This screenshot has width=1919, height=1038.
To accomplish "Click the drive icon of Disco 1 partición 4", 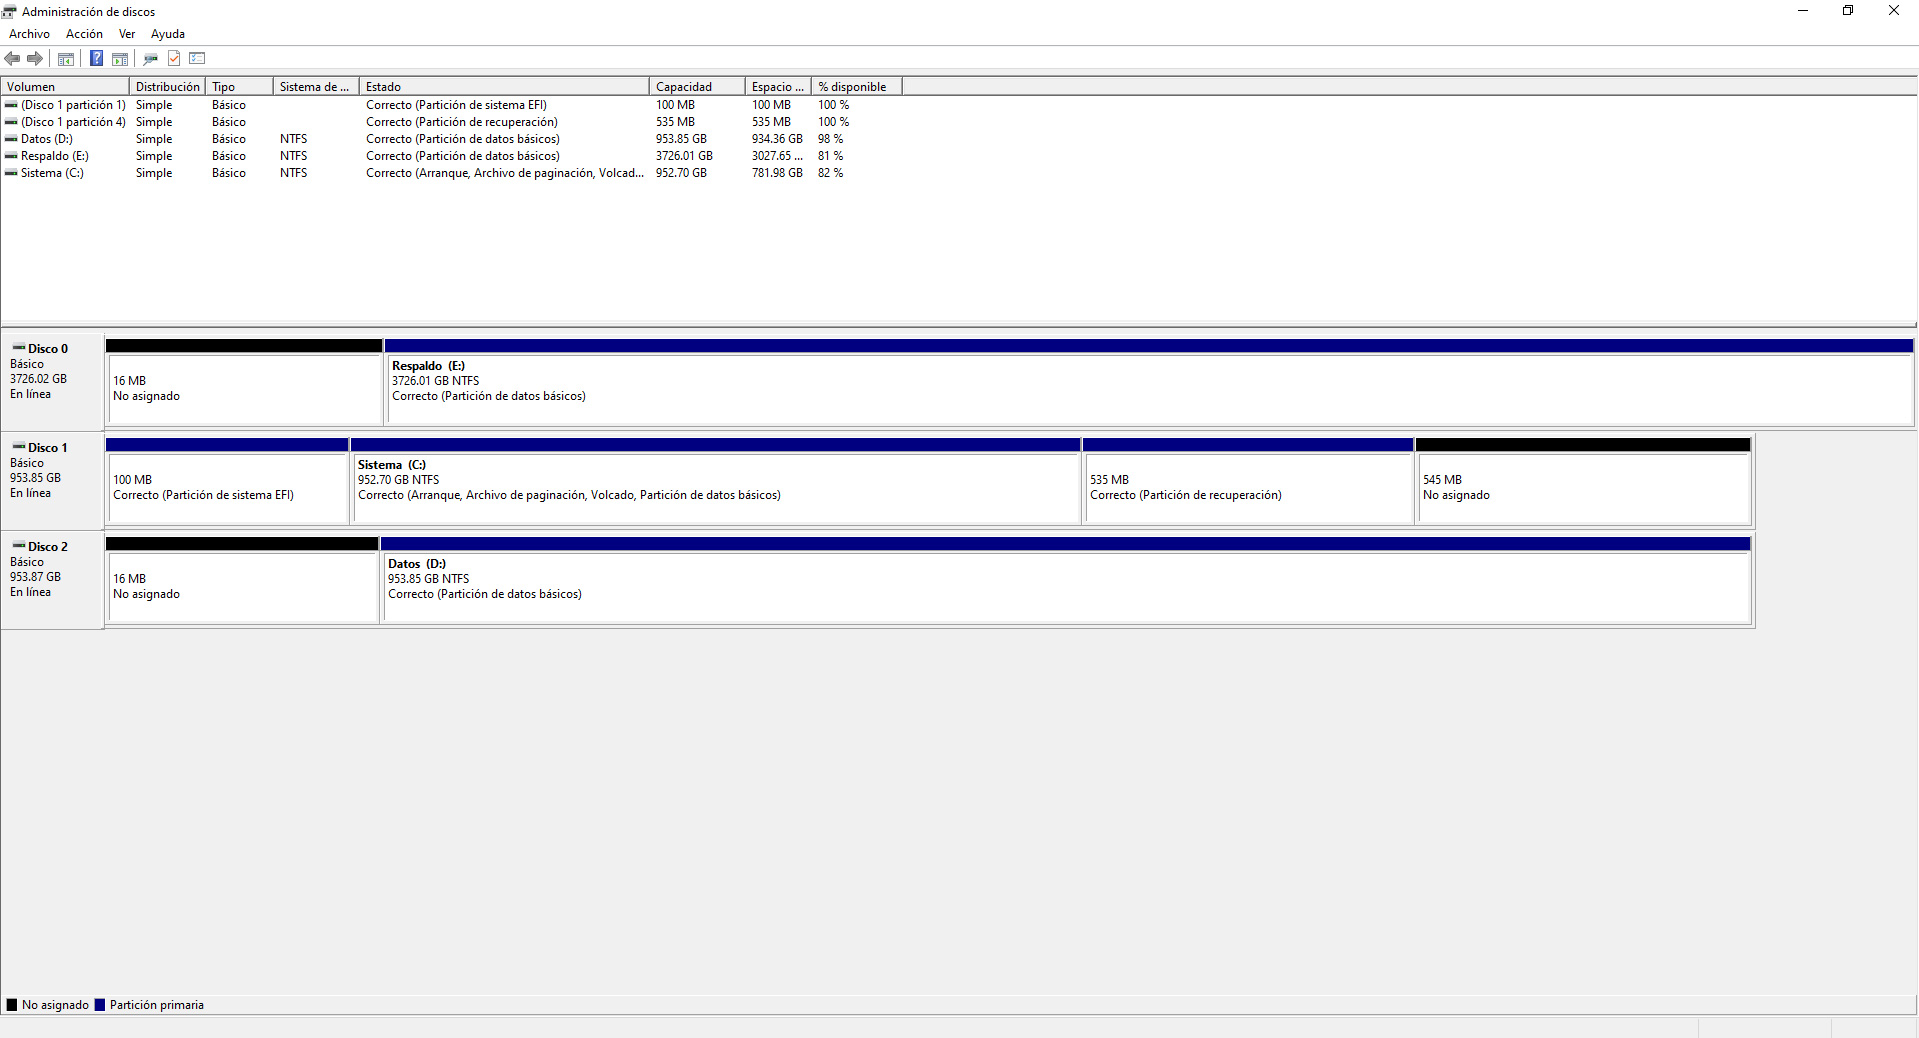I will pyautogui.click(x=11, y=122).
